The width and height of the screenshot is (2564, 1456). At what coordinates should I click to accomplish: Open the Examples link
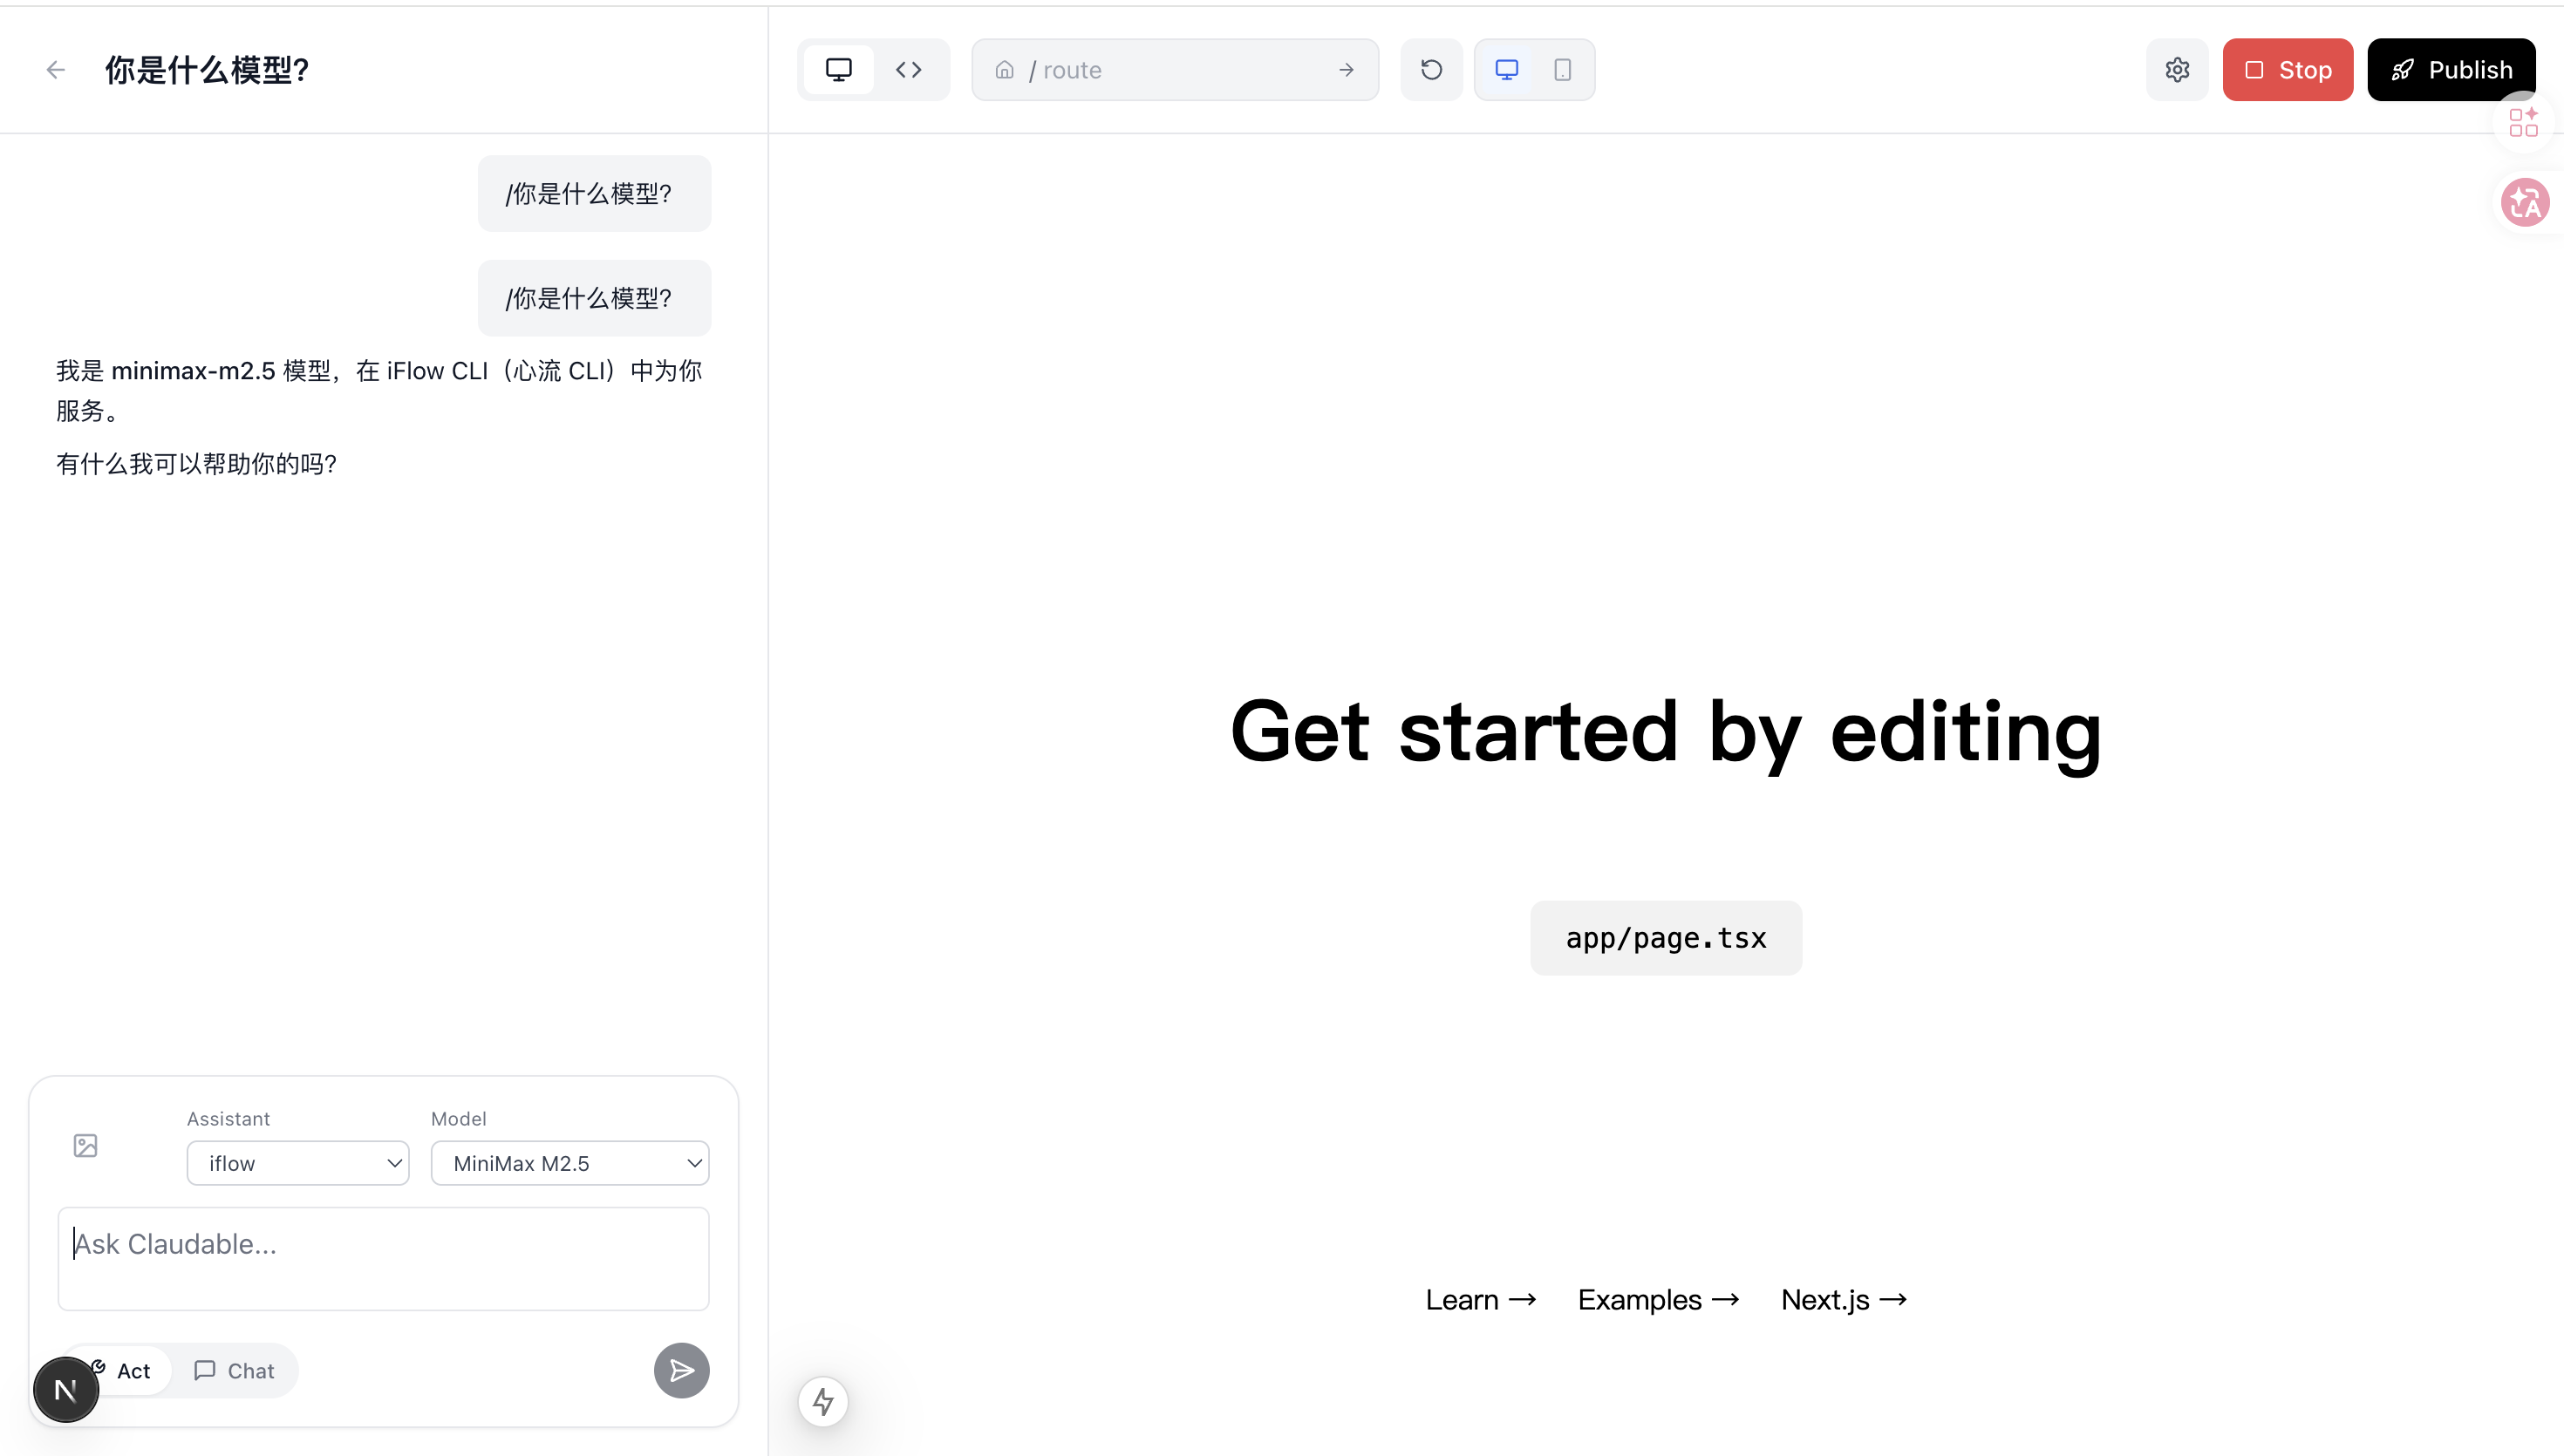click(1658, 1300)
